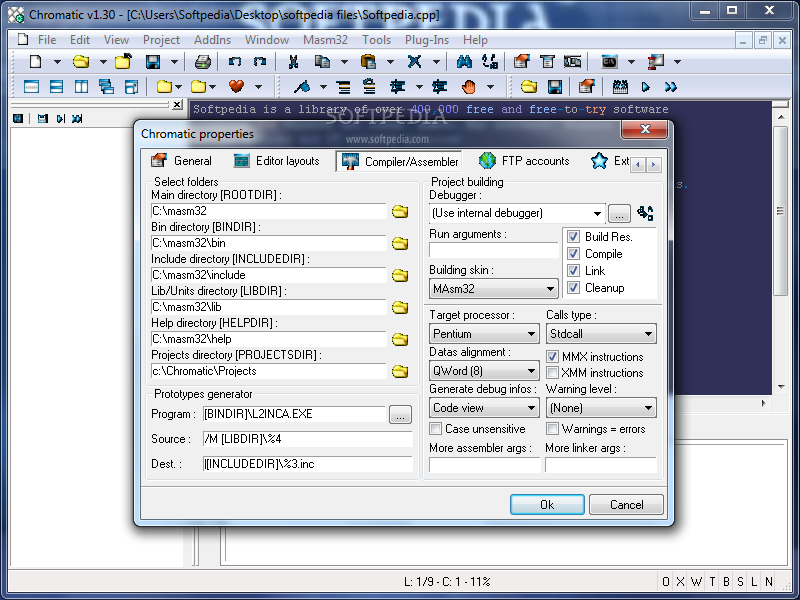Click the Delete X toolbar icon
800x600 pixels.
414,62
